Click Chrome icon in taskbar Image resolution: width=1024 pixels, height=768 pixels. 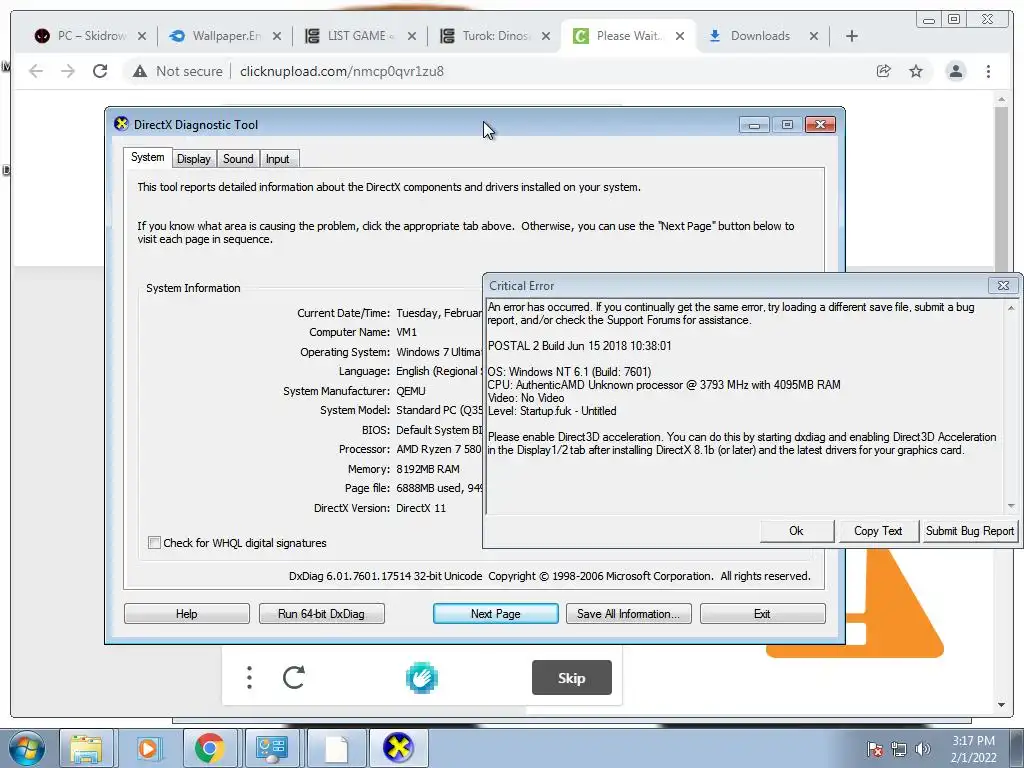pos(209,748)
